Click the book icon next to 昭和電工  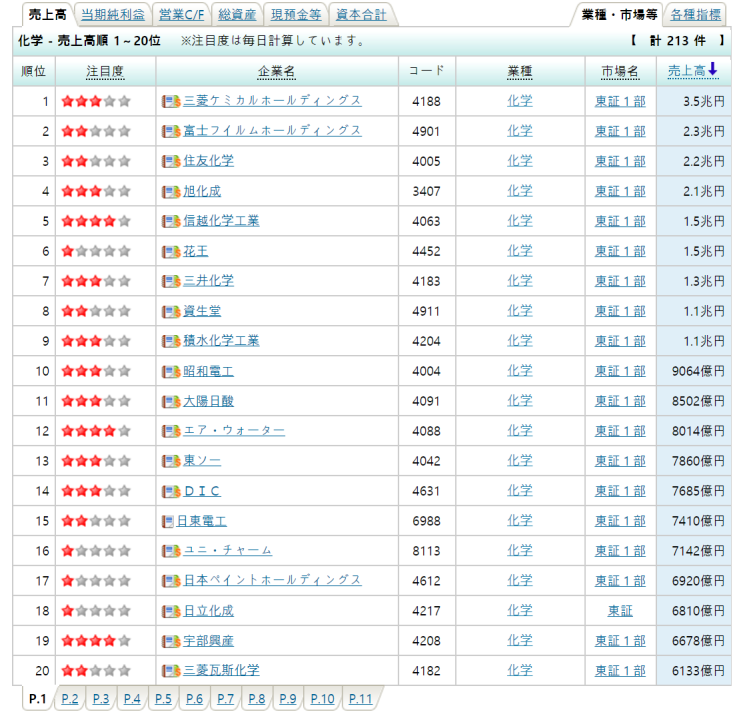(x=171, y=371)
